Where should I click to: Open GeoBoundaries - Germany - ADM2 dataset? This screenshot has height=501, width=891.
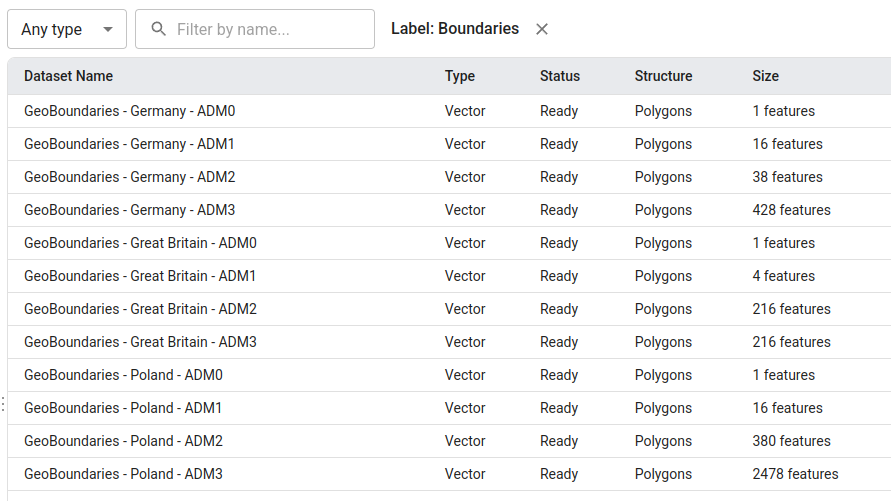pyautogui.click(x=129, y=177)
